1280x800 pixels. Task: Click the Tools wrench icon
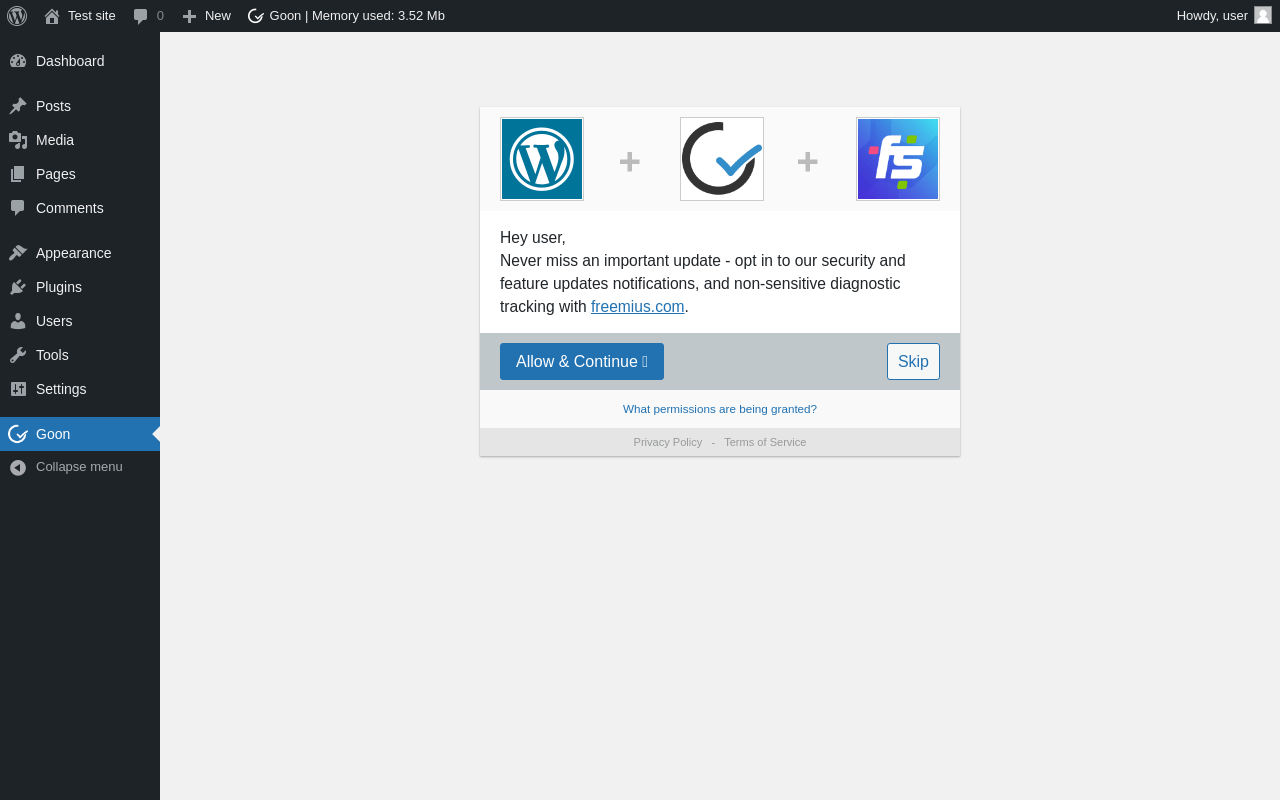click(18, 355)
